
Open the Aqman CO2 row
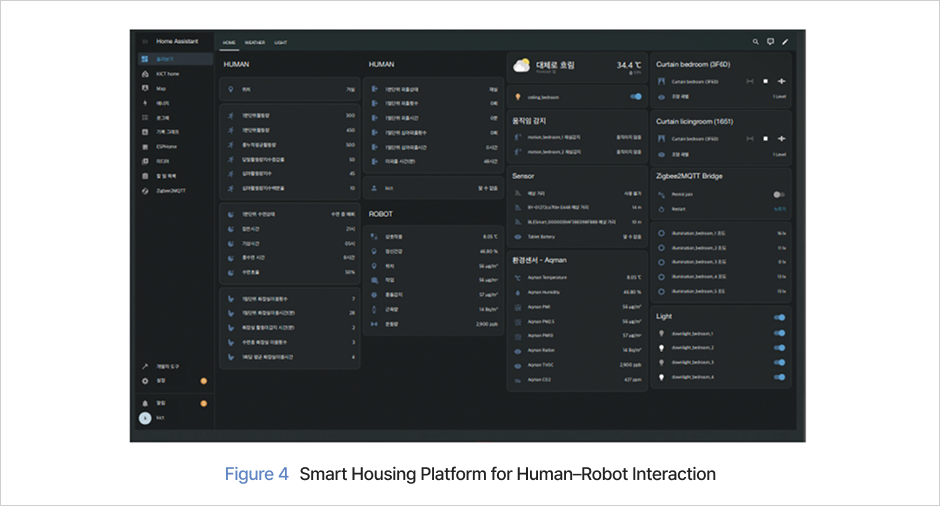(x=577, y=380)
